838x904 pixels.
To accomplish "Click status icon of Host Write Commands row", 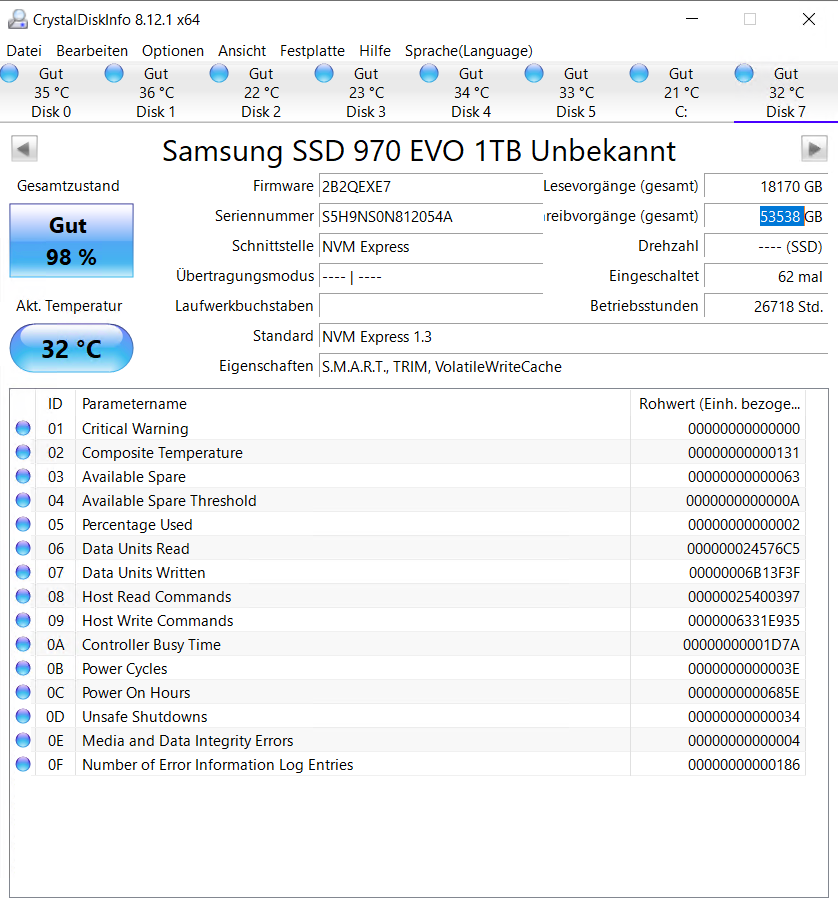I will [23, 620].
